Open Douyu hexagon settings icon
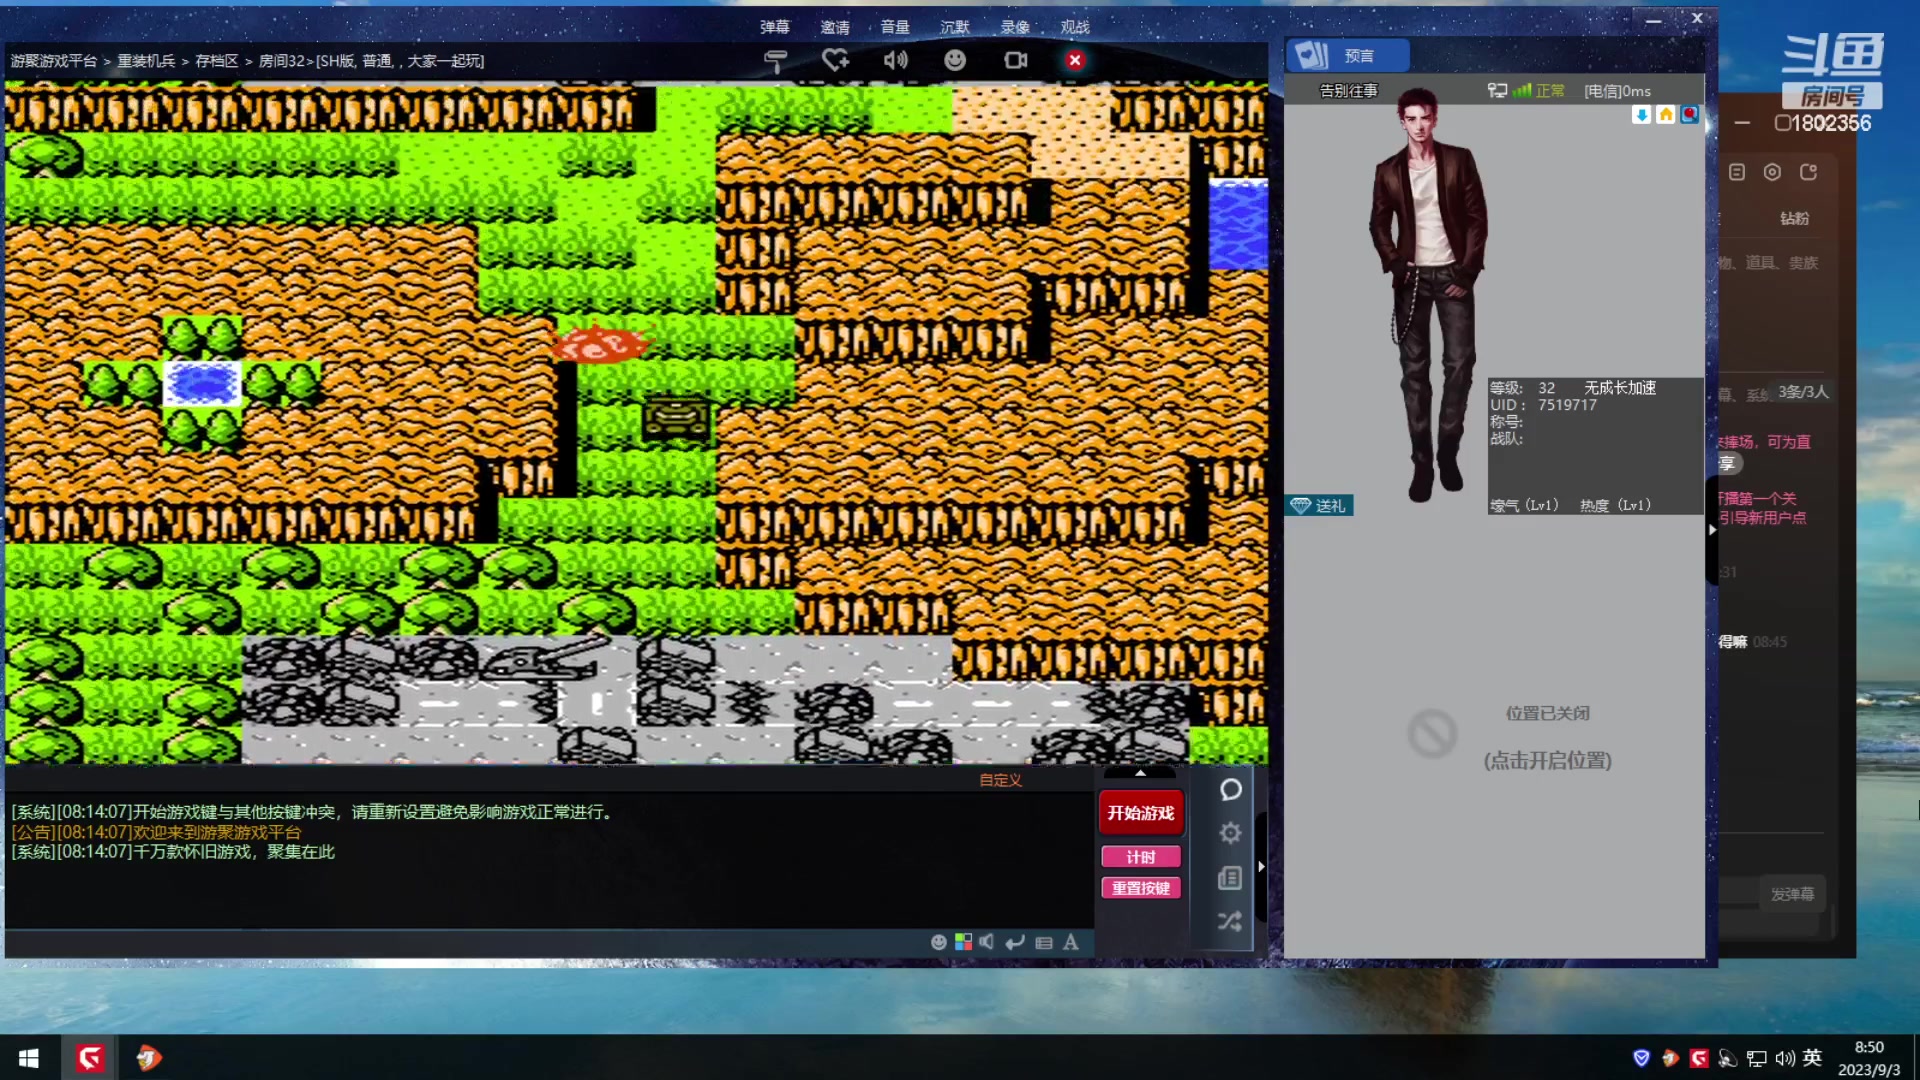Viewport: 1920px width, 1080px height. pos(1772,172)
